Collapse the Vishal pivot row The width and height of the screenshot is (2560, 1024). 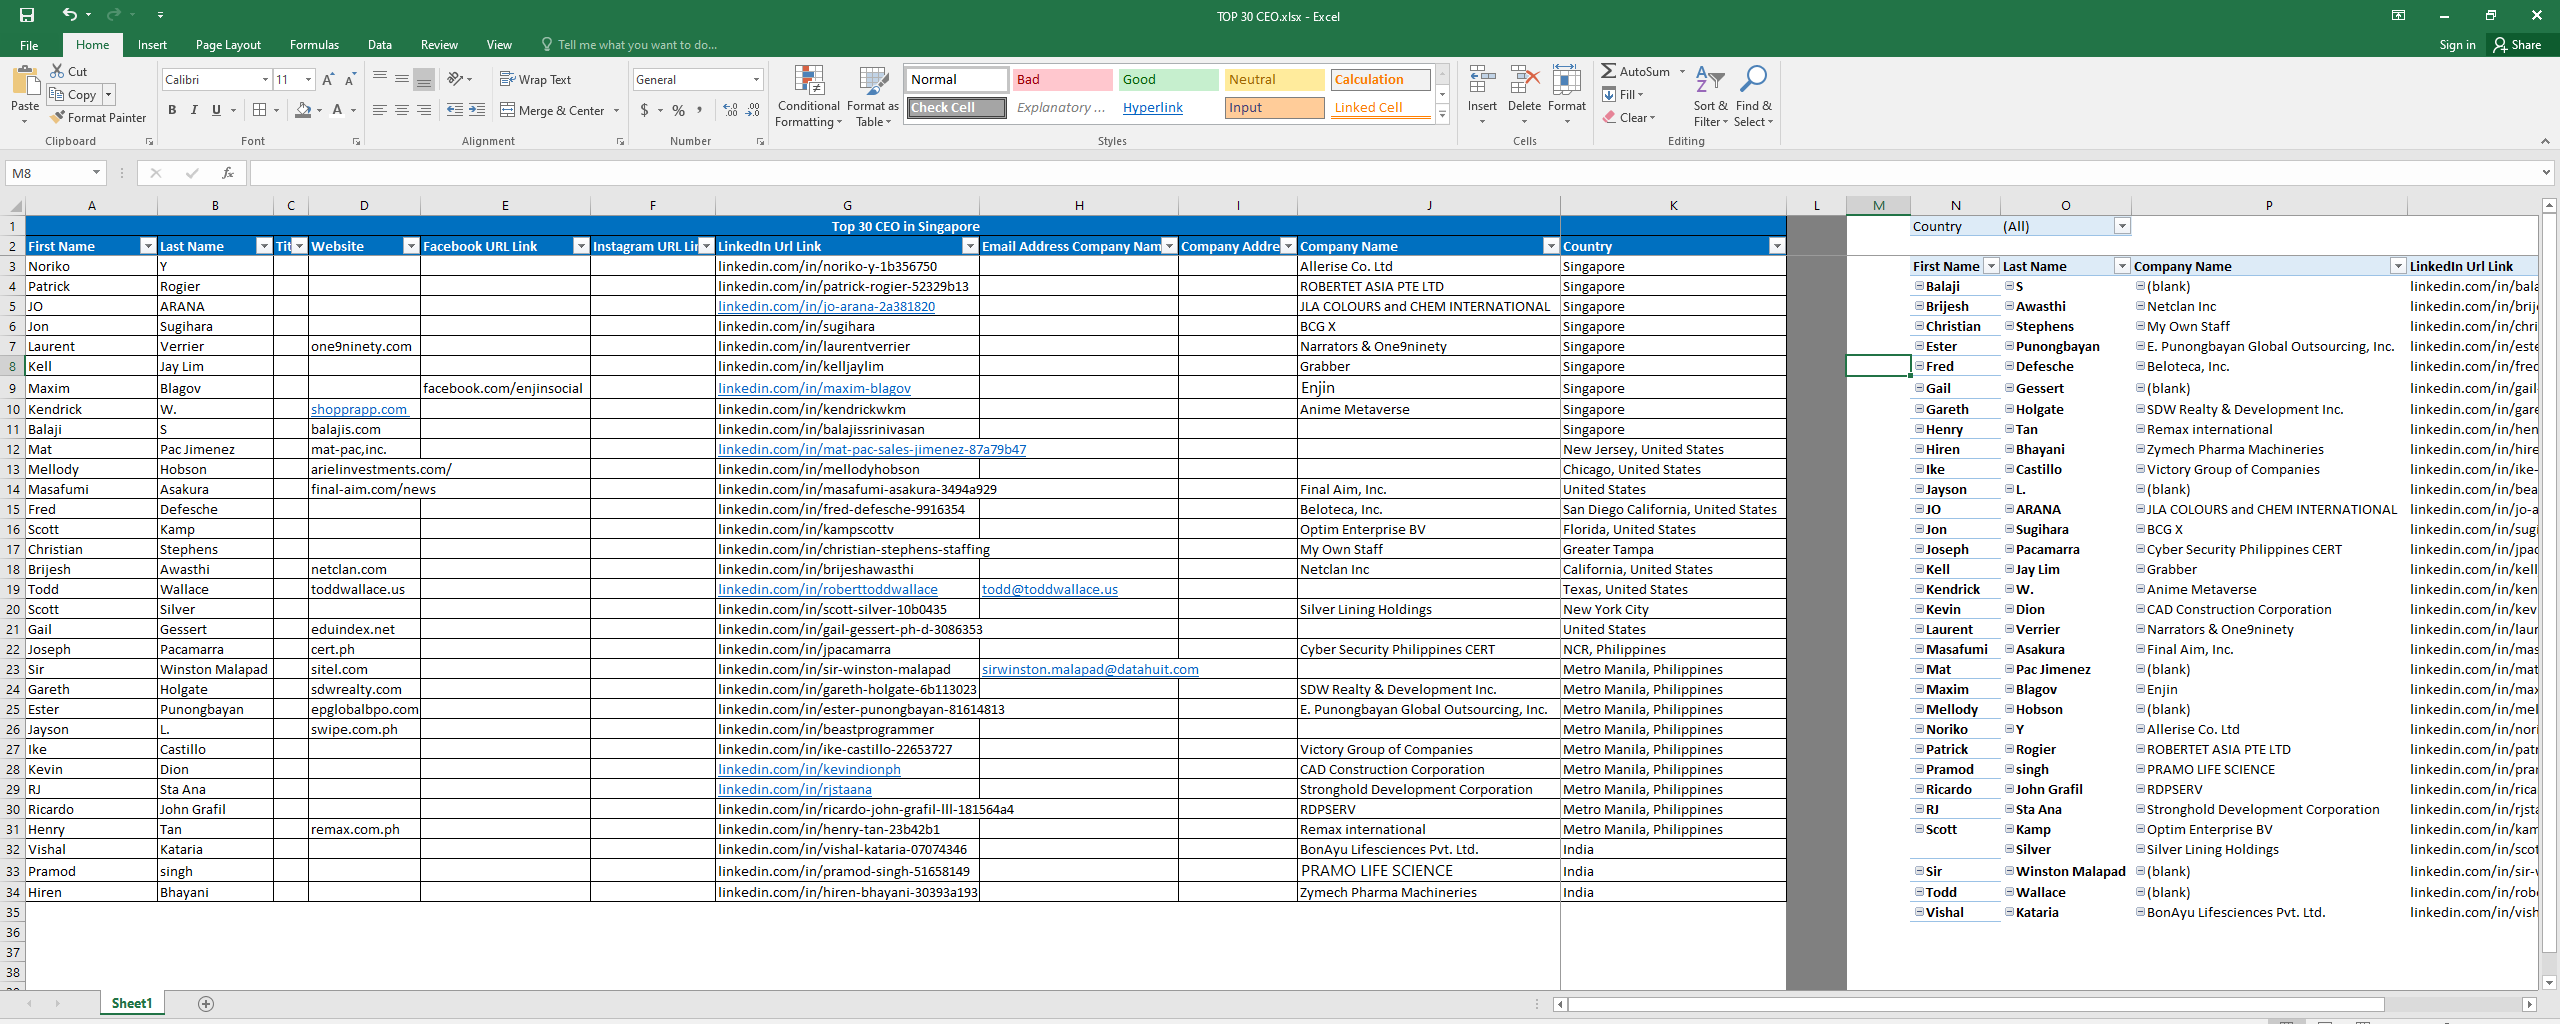(x=1919, y=912)
